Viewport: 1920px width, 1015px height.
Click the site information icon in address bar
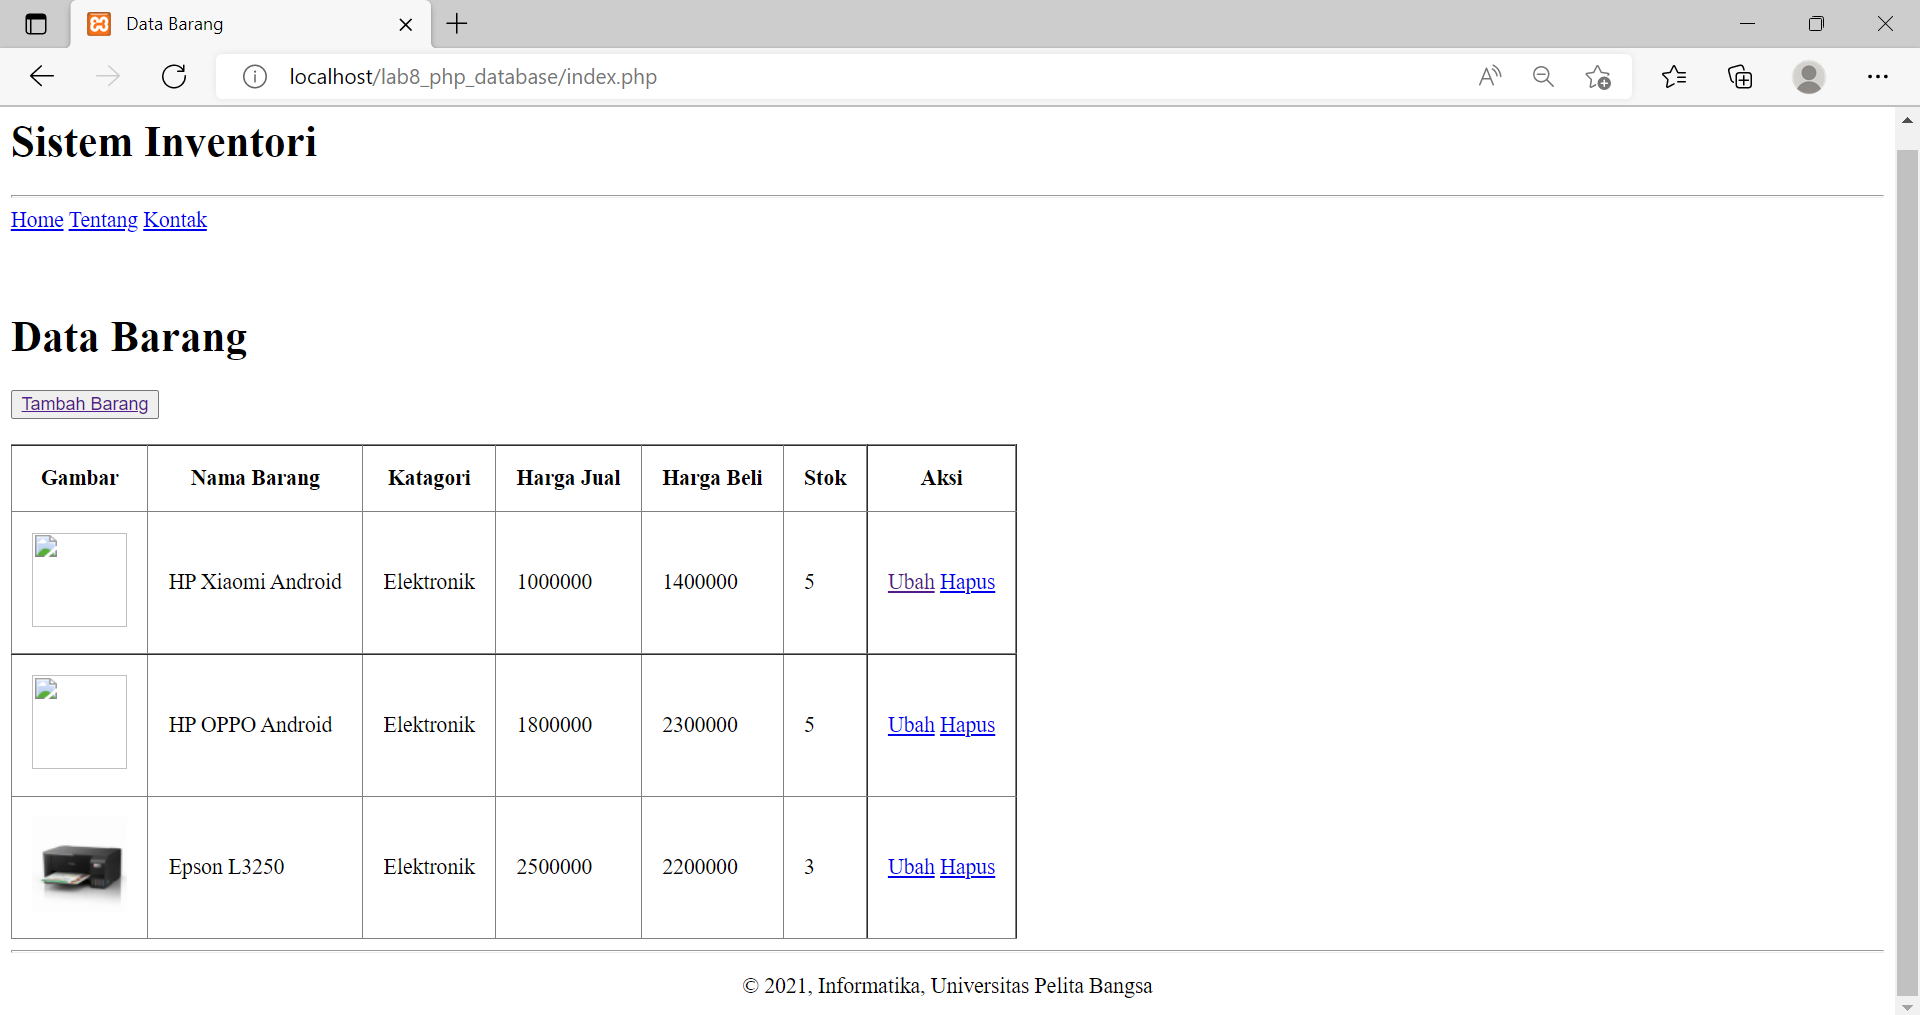click(255, 76)
